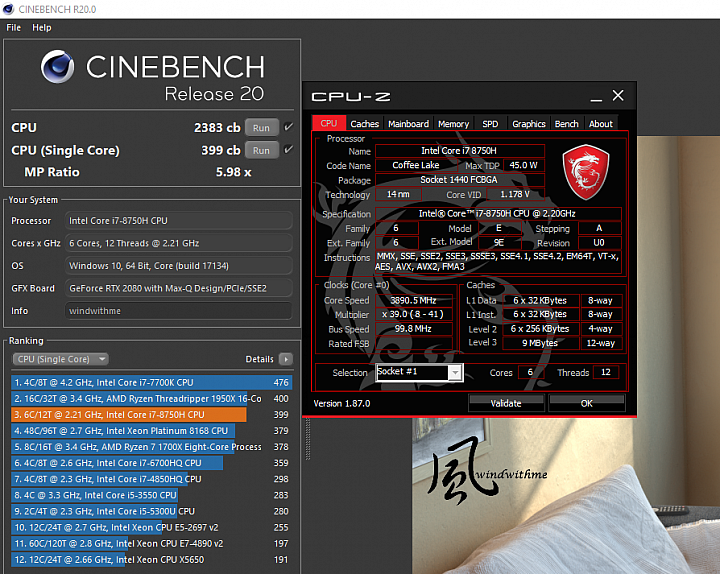Switch to the Graphics tab

click(529, 124)
